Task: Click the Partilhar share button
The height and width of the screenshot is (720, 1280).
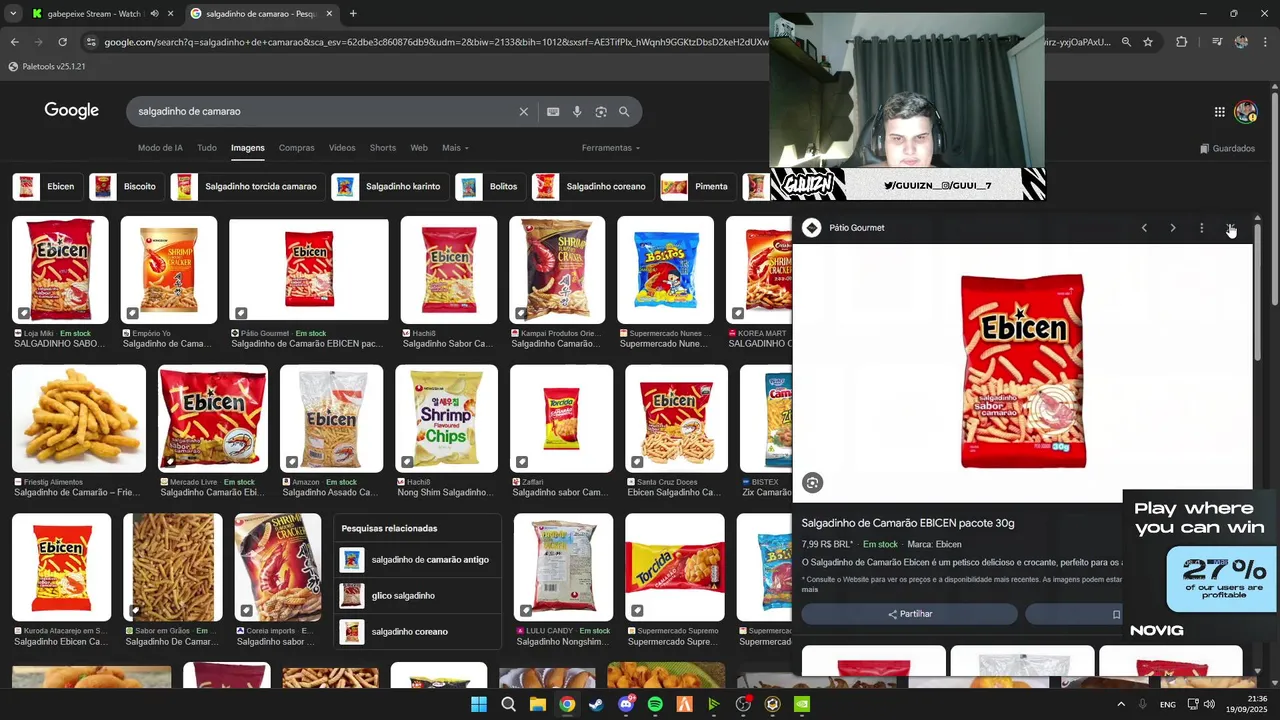Action: [x=909, y=614]
